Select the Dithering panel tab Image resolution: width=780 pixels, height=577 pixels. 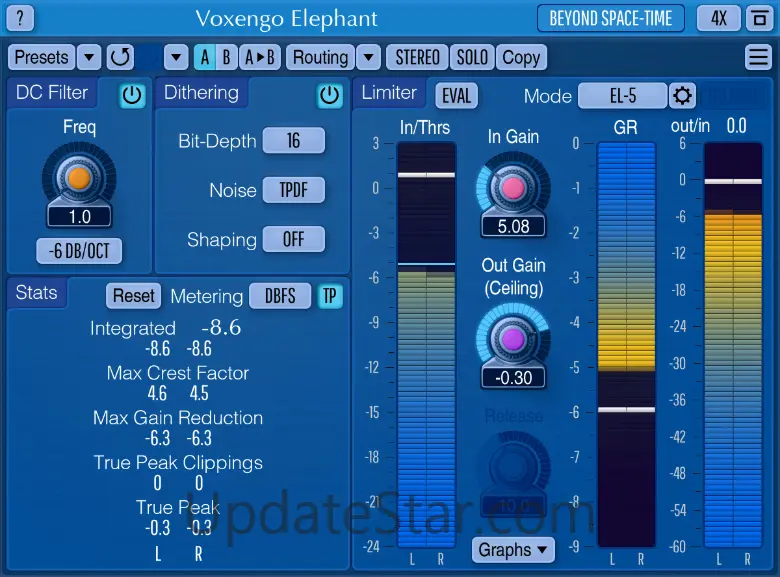click(201, 93)
